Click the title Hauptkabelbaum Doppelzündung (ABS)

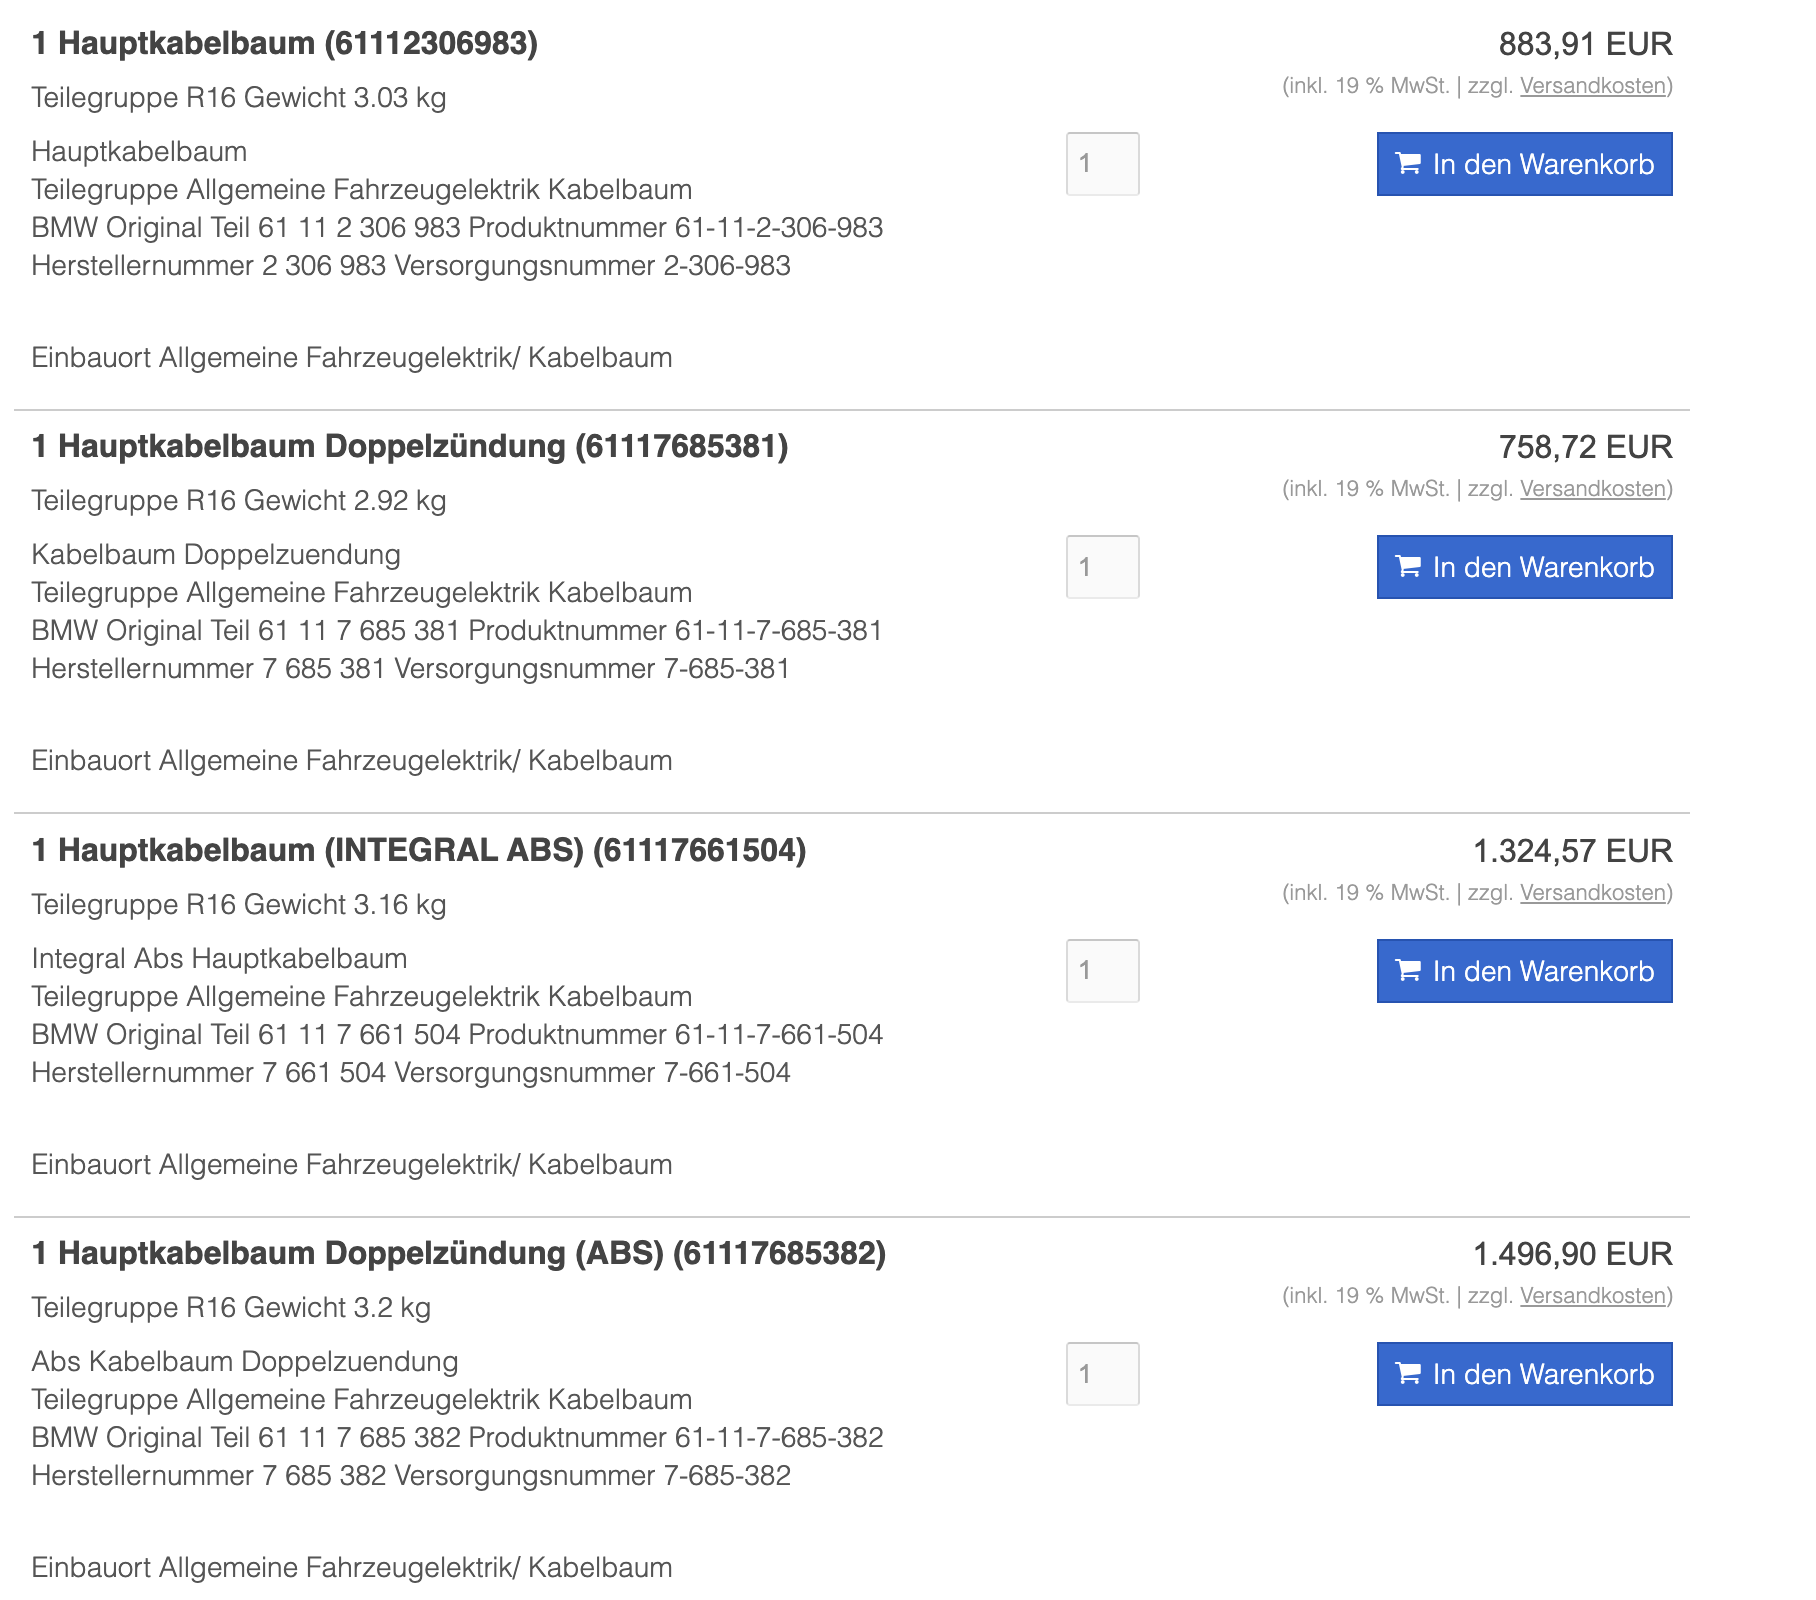(459, 1253)
